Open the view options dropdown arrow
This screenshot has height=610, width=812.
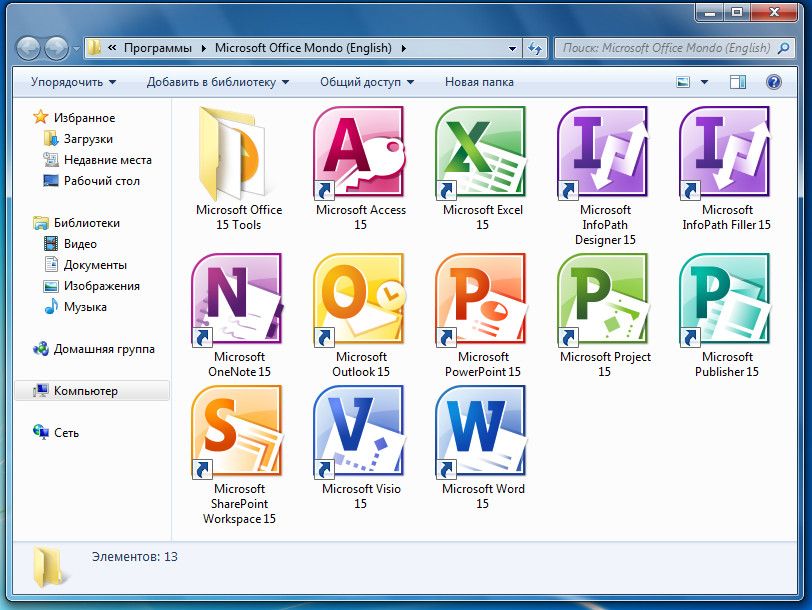704,82
